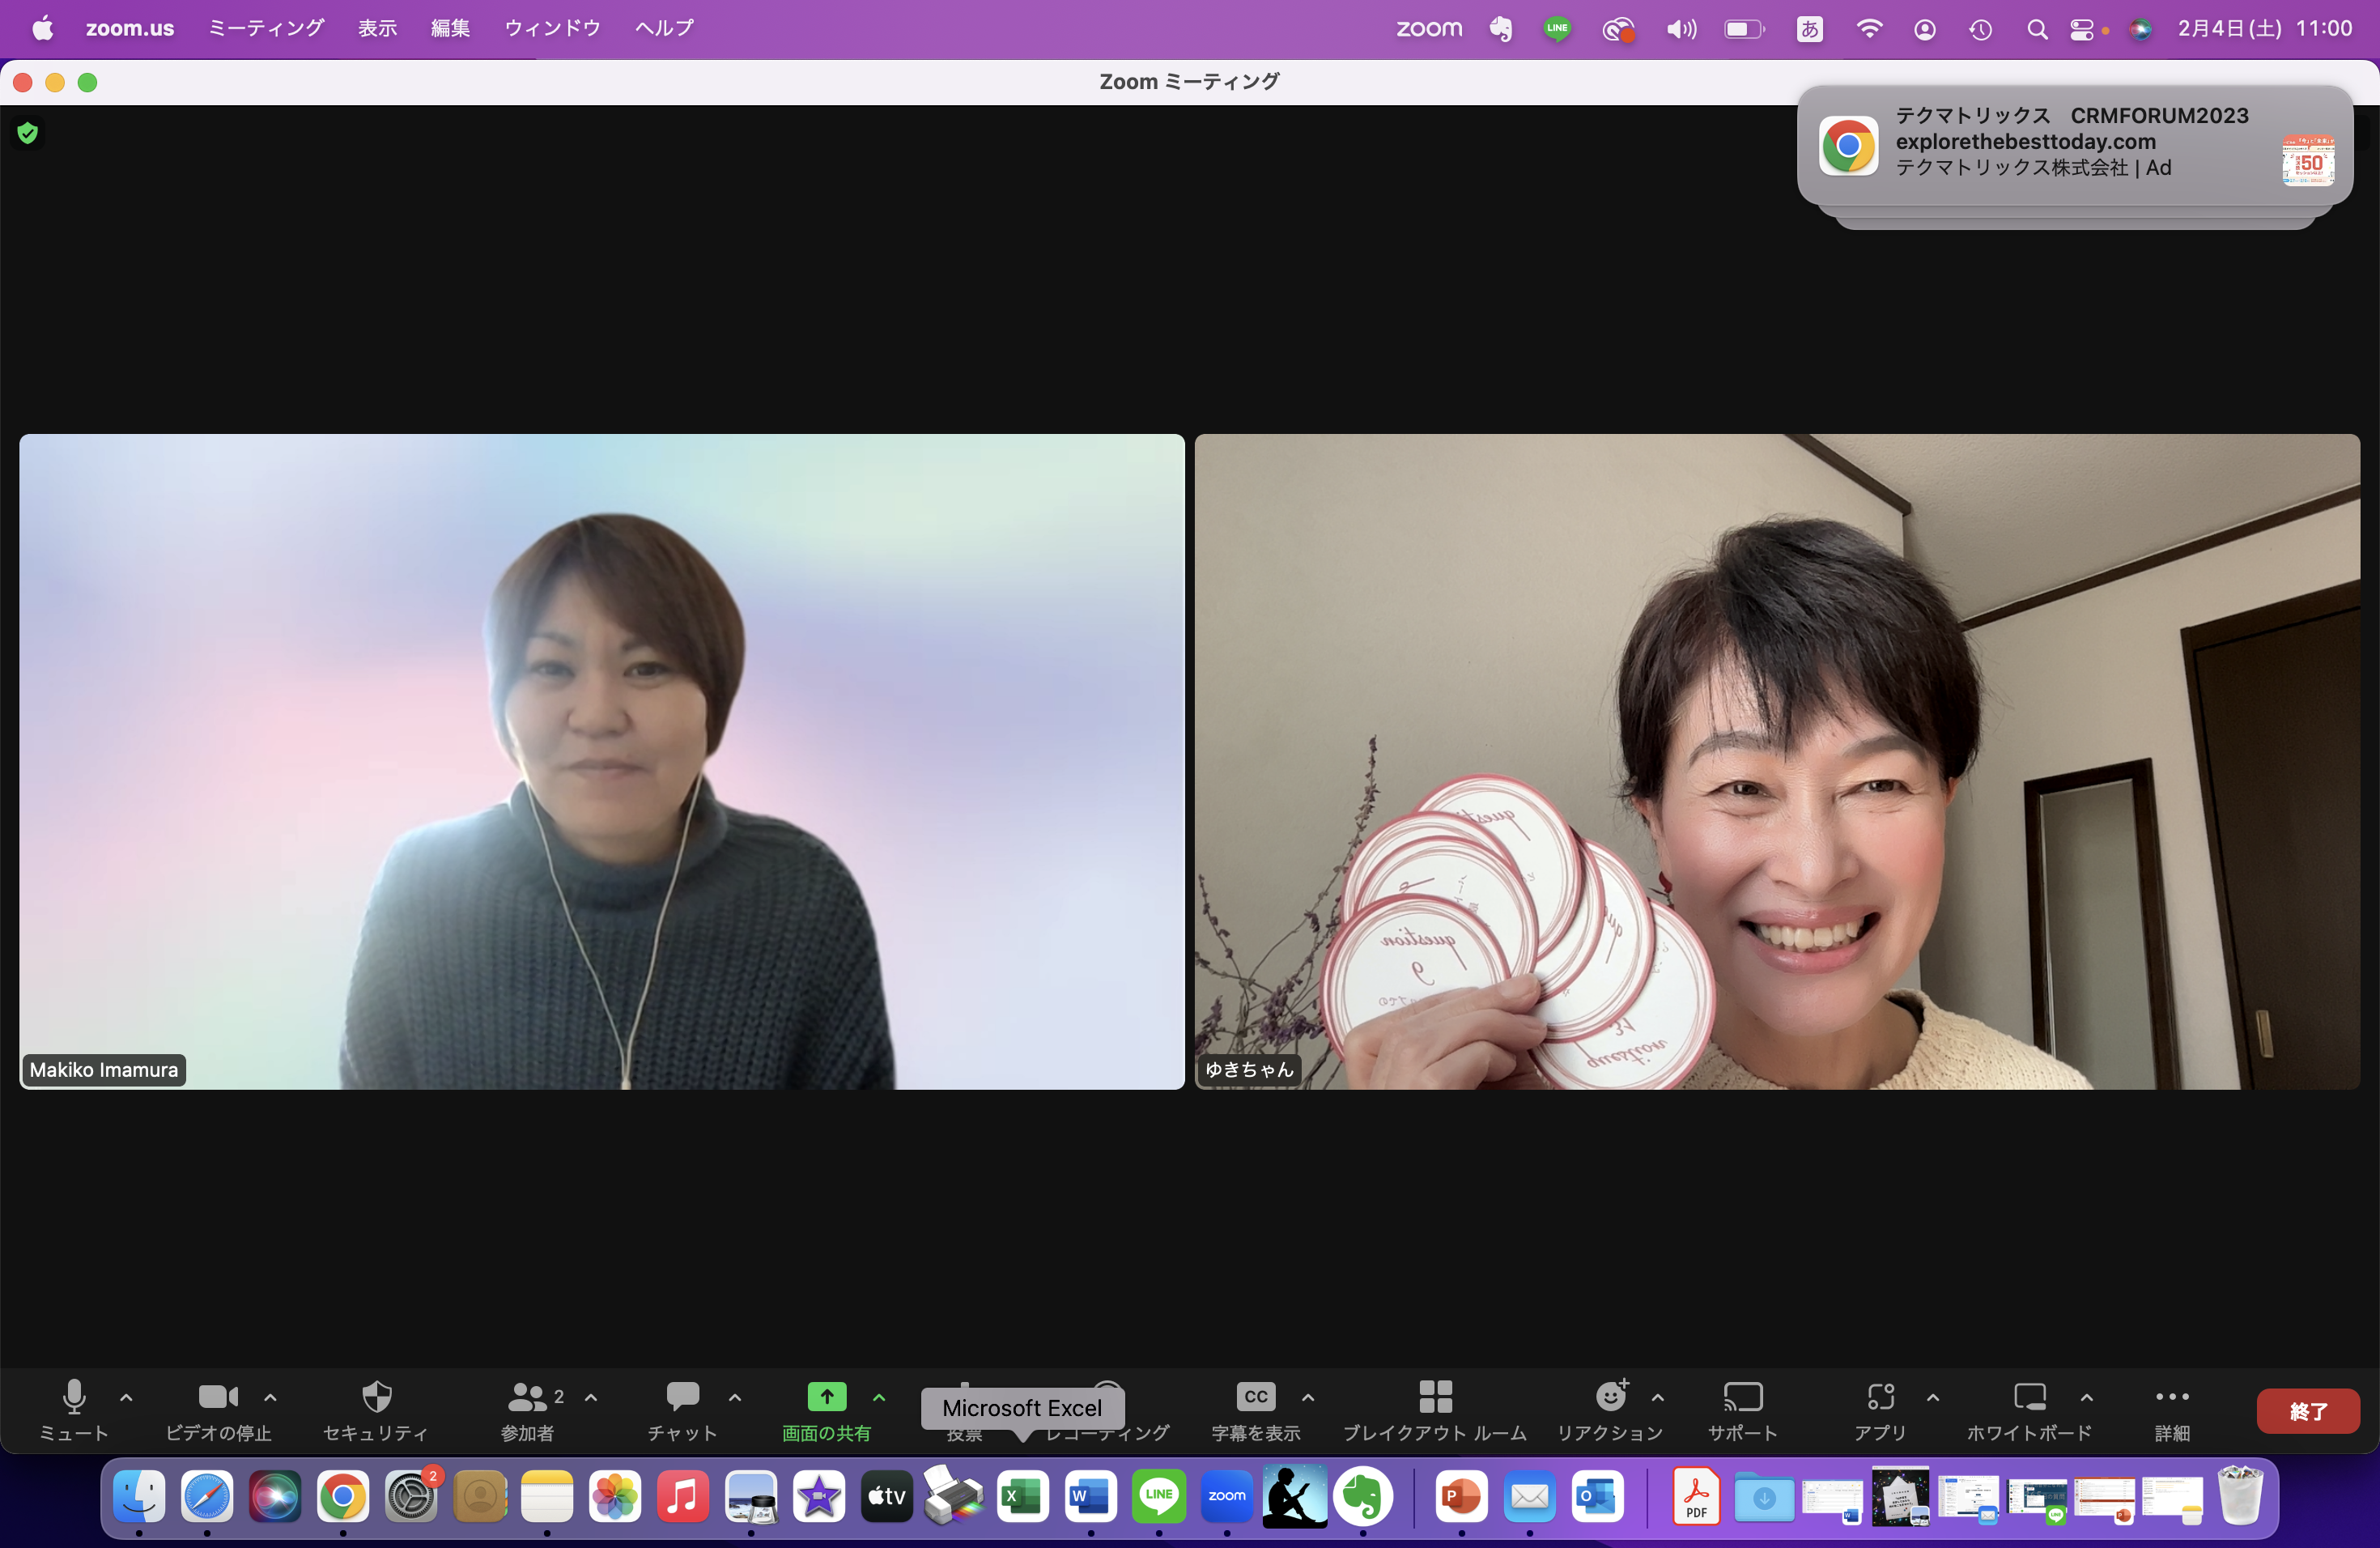Viewport: 2380px width, 1548px height.
Task: Open the ミーティング menu in menu bar
Action: 266,28
